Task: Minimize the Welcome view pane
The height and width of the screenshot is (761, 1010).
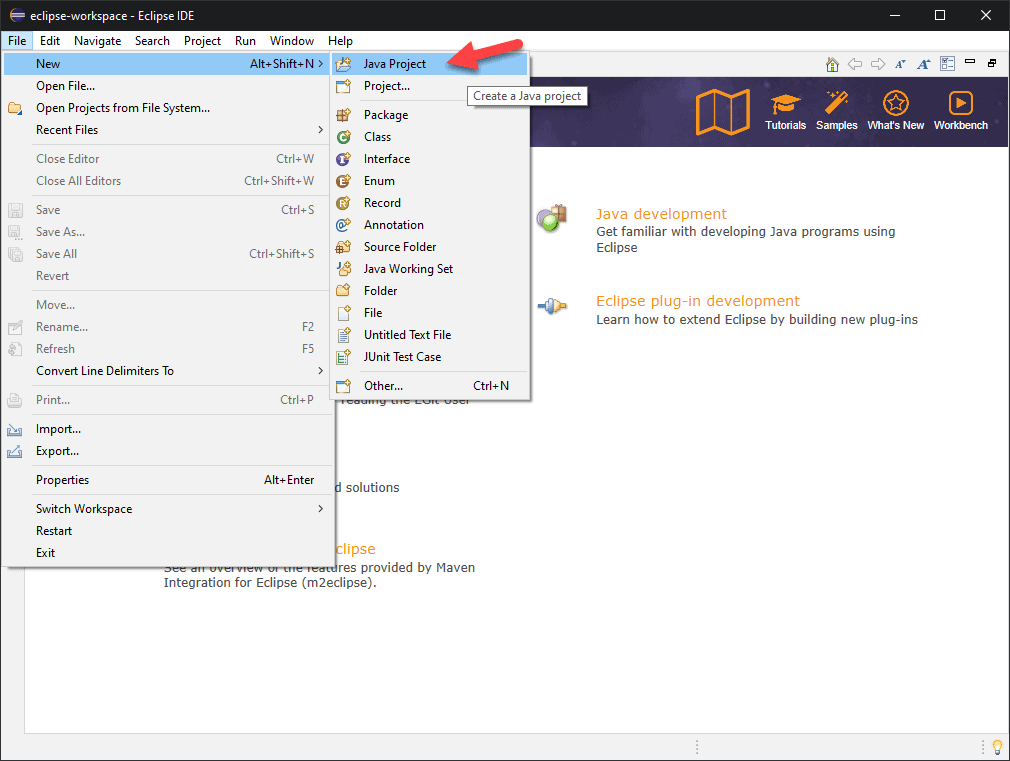Action: click(x=970, y=62)
